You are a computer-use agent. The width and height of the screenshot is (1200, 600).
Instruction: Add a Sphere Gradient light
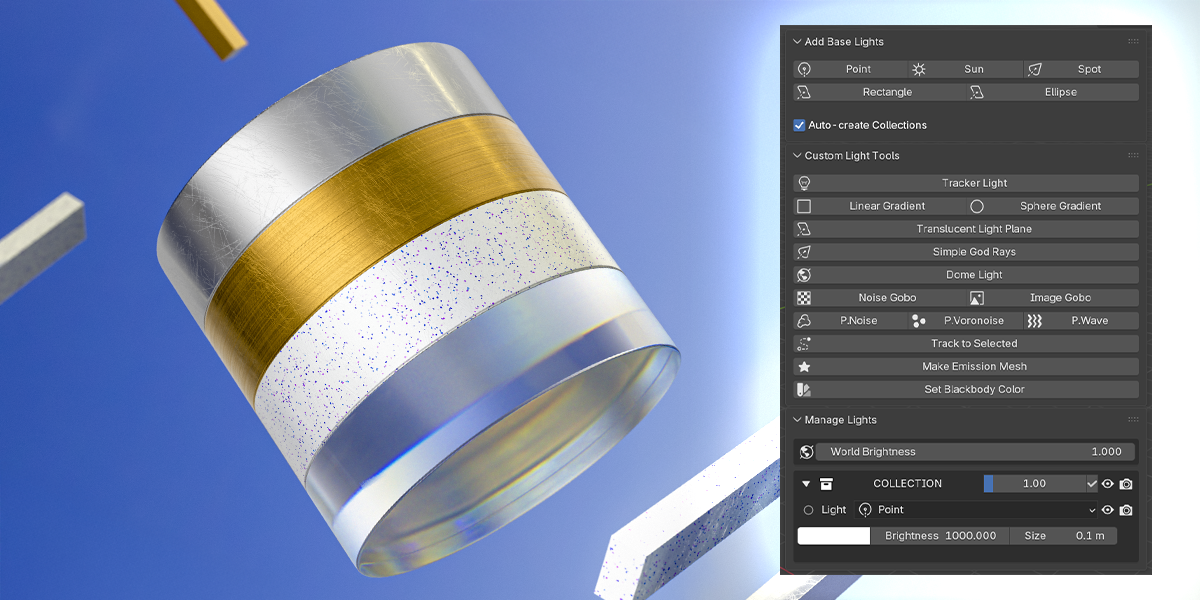[1053, 206]
